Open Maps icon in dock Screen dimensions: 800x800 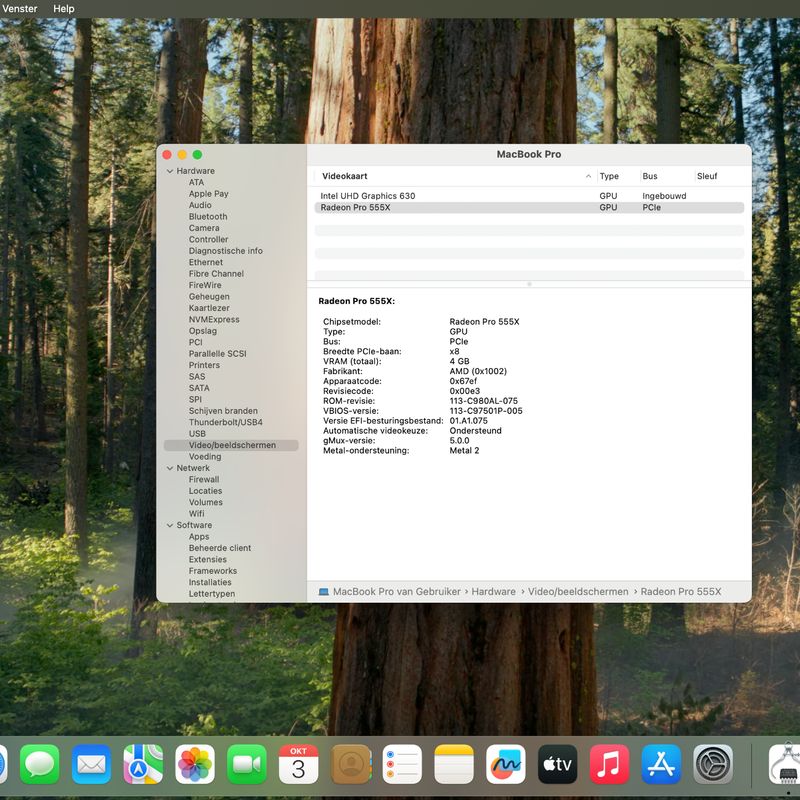(x=143, y=765)
